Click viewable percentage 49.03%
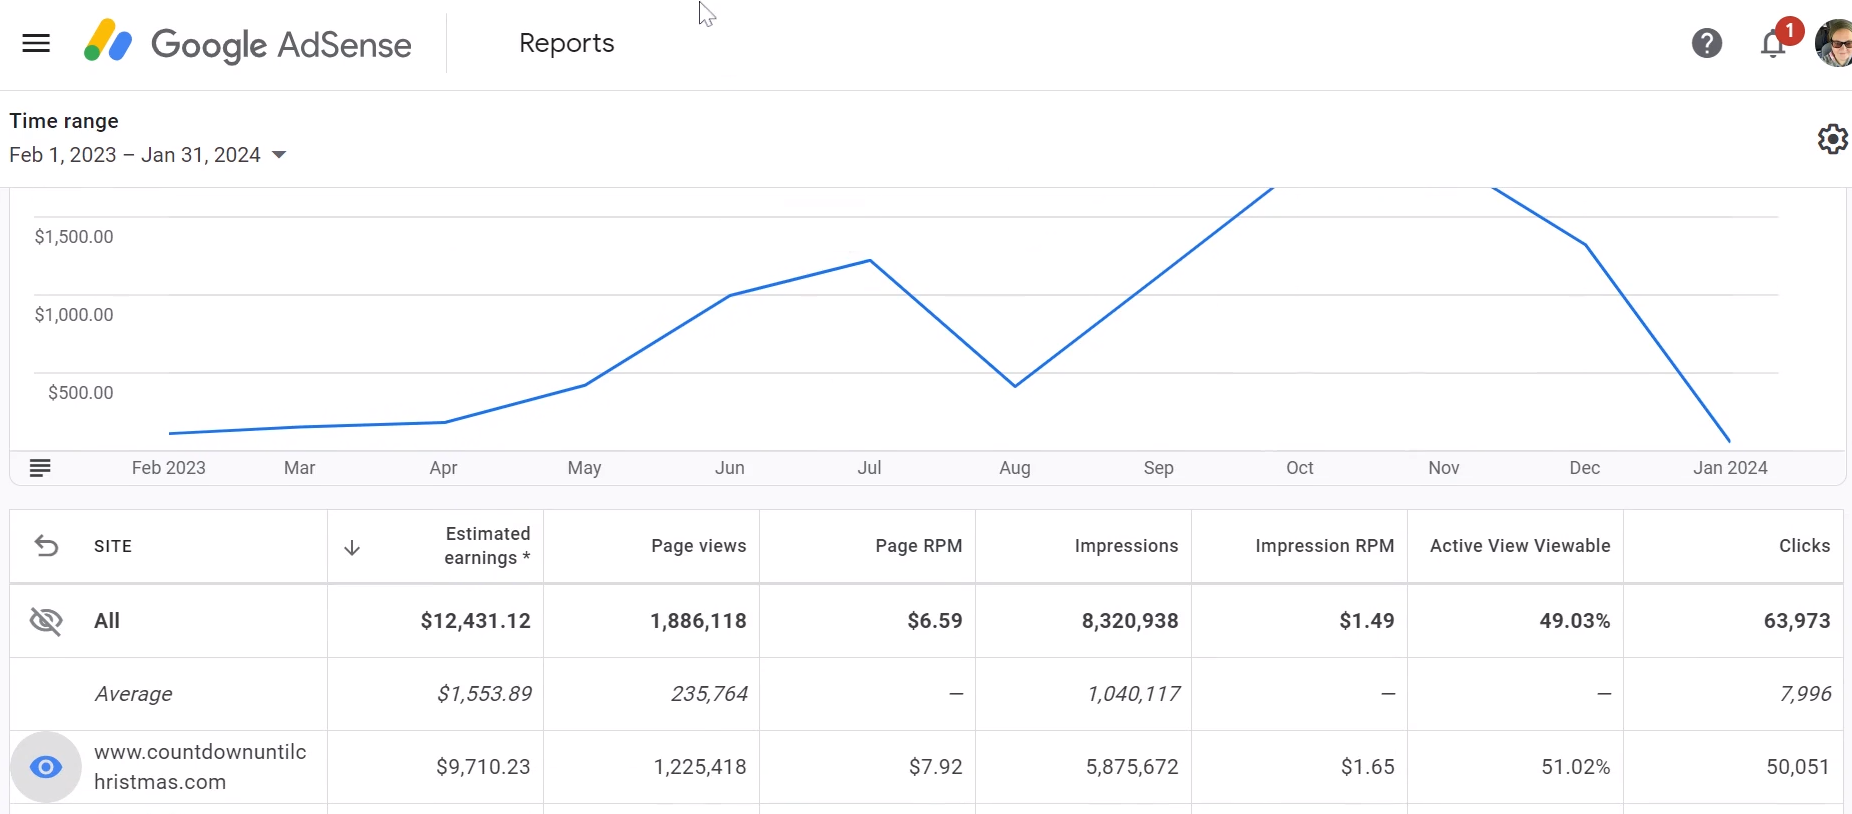1852x814 pixels. point(1574,621)
